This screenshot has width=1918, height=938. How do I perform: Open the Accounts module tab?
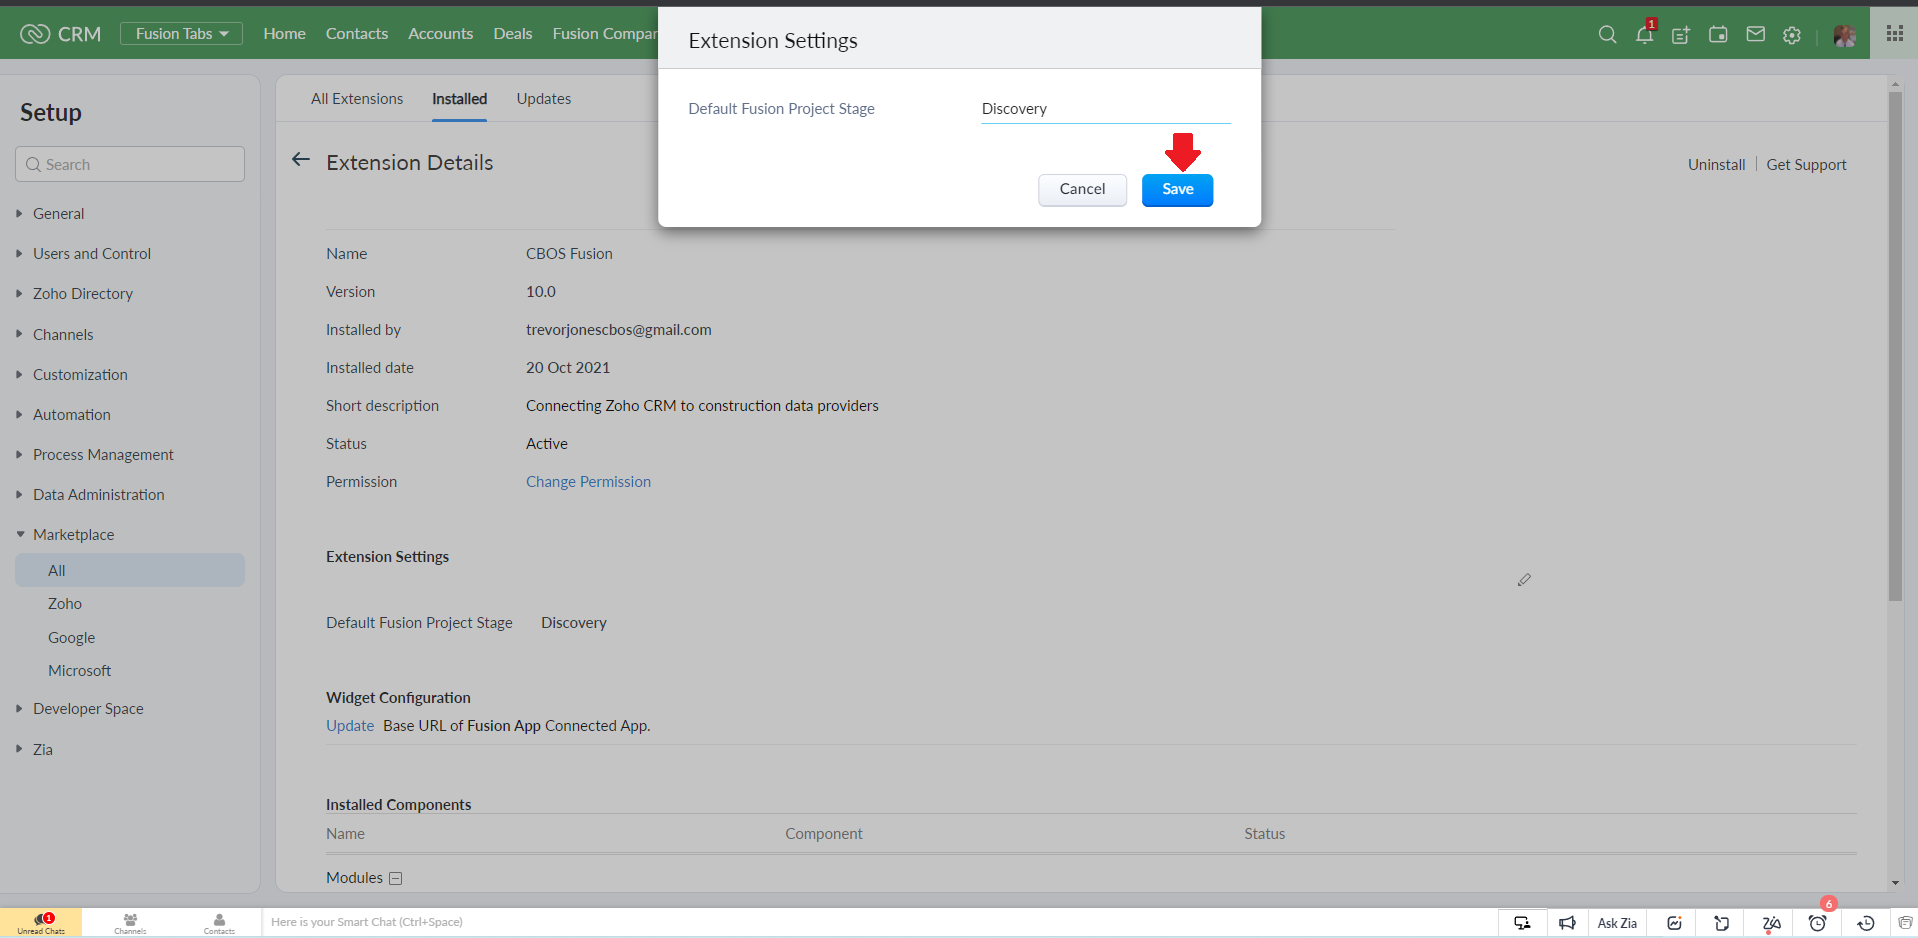tap(441, 34)
